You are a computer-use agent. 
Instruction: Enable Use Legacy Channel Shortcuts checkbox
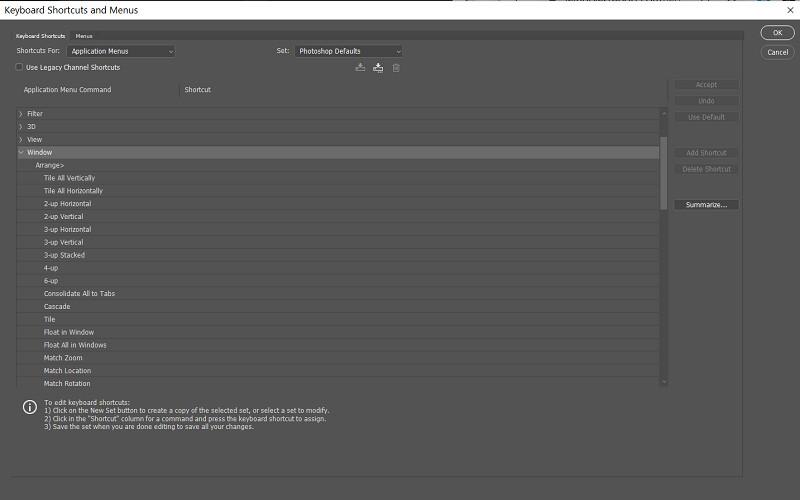tap(19, 67)
